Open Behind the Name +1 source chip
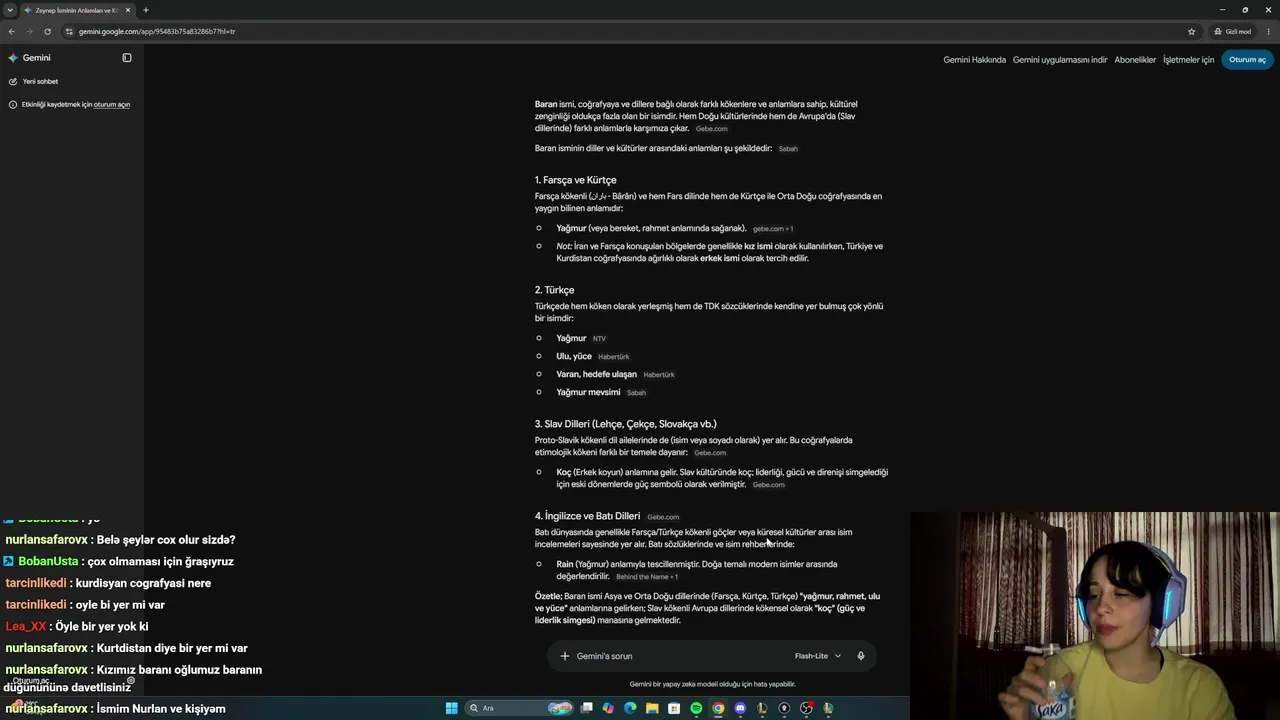The height and width of the screenshot is (720, 1280). point(647,577)
